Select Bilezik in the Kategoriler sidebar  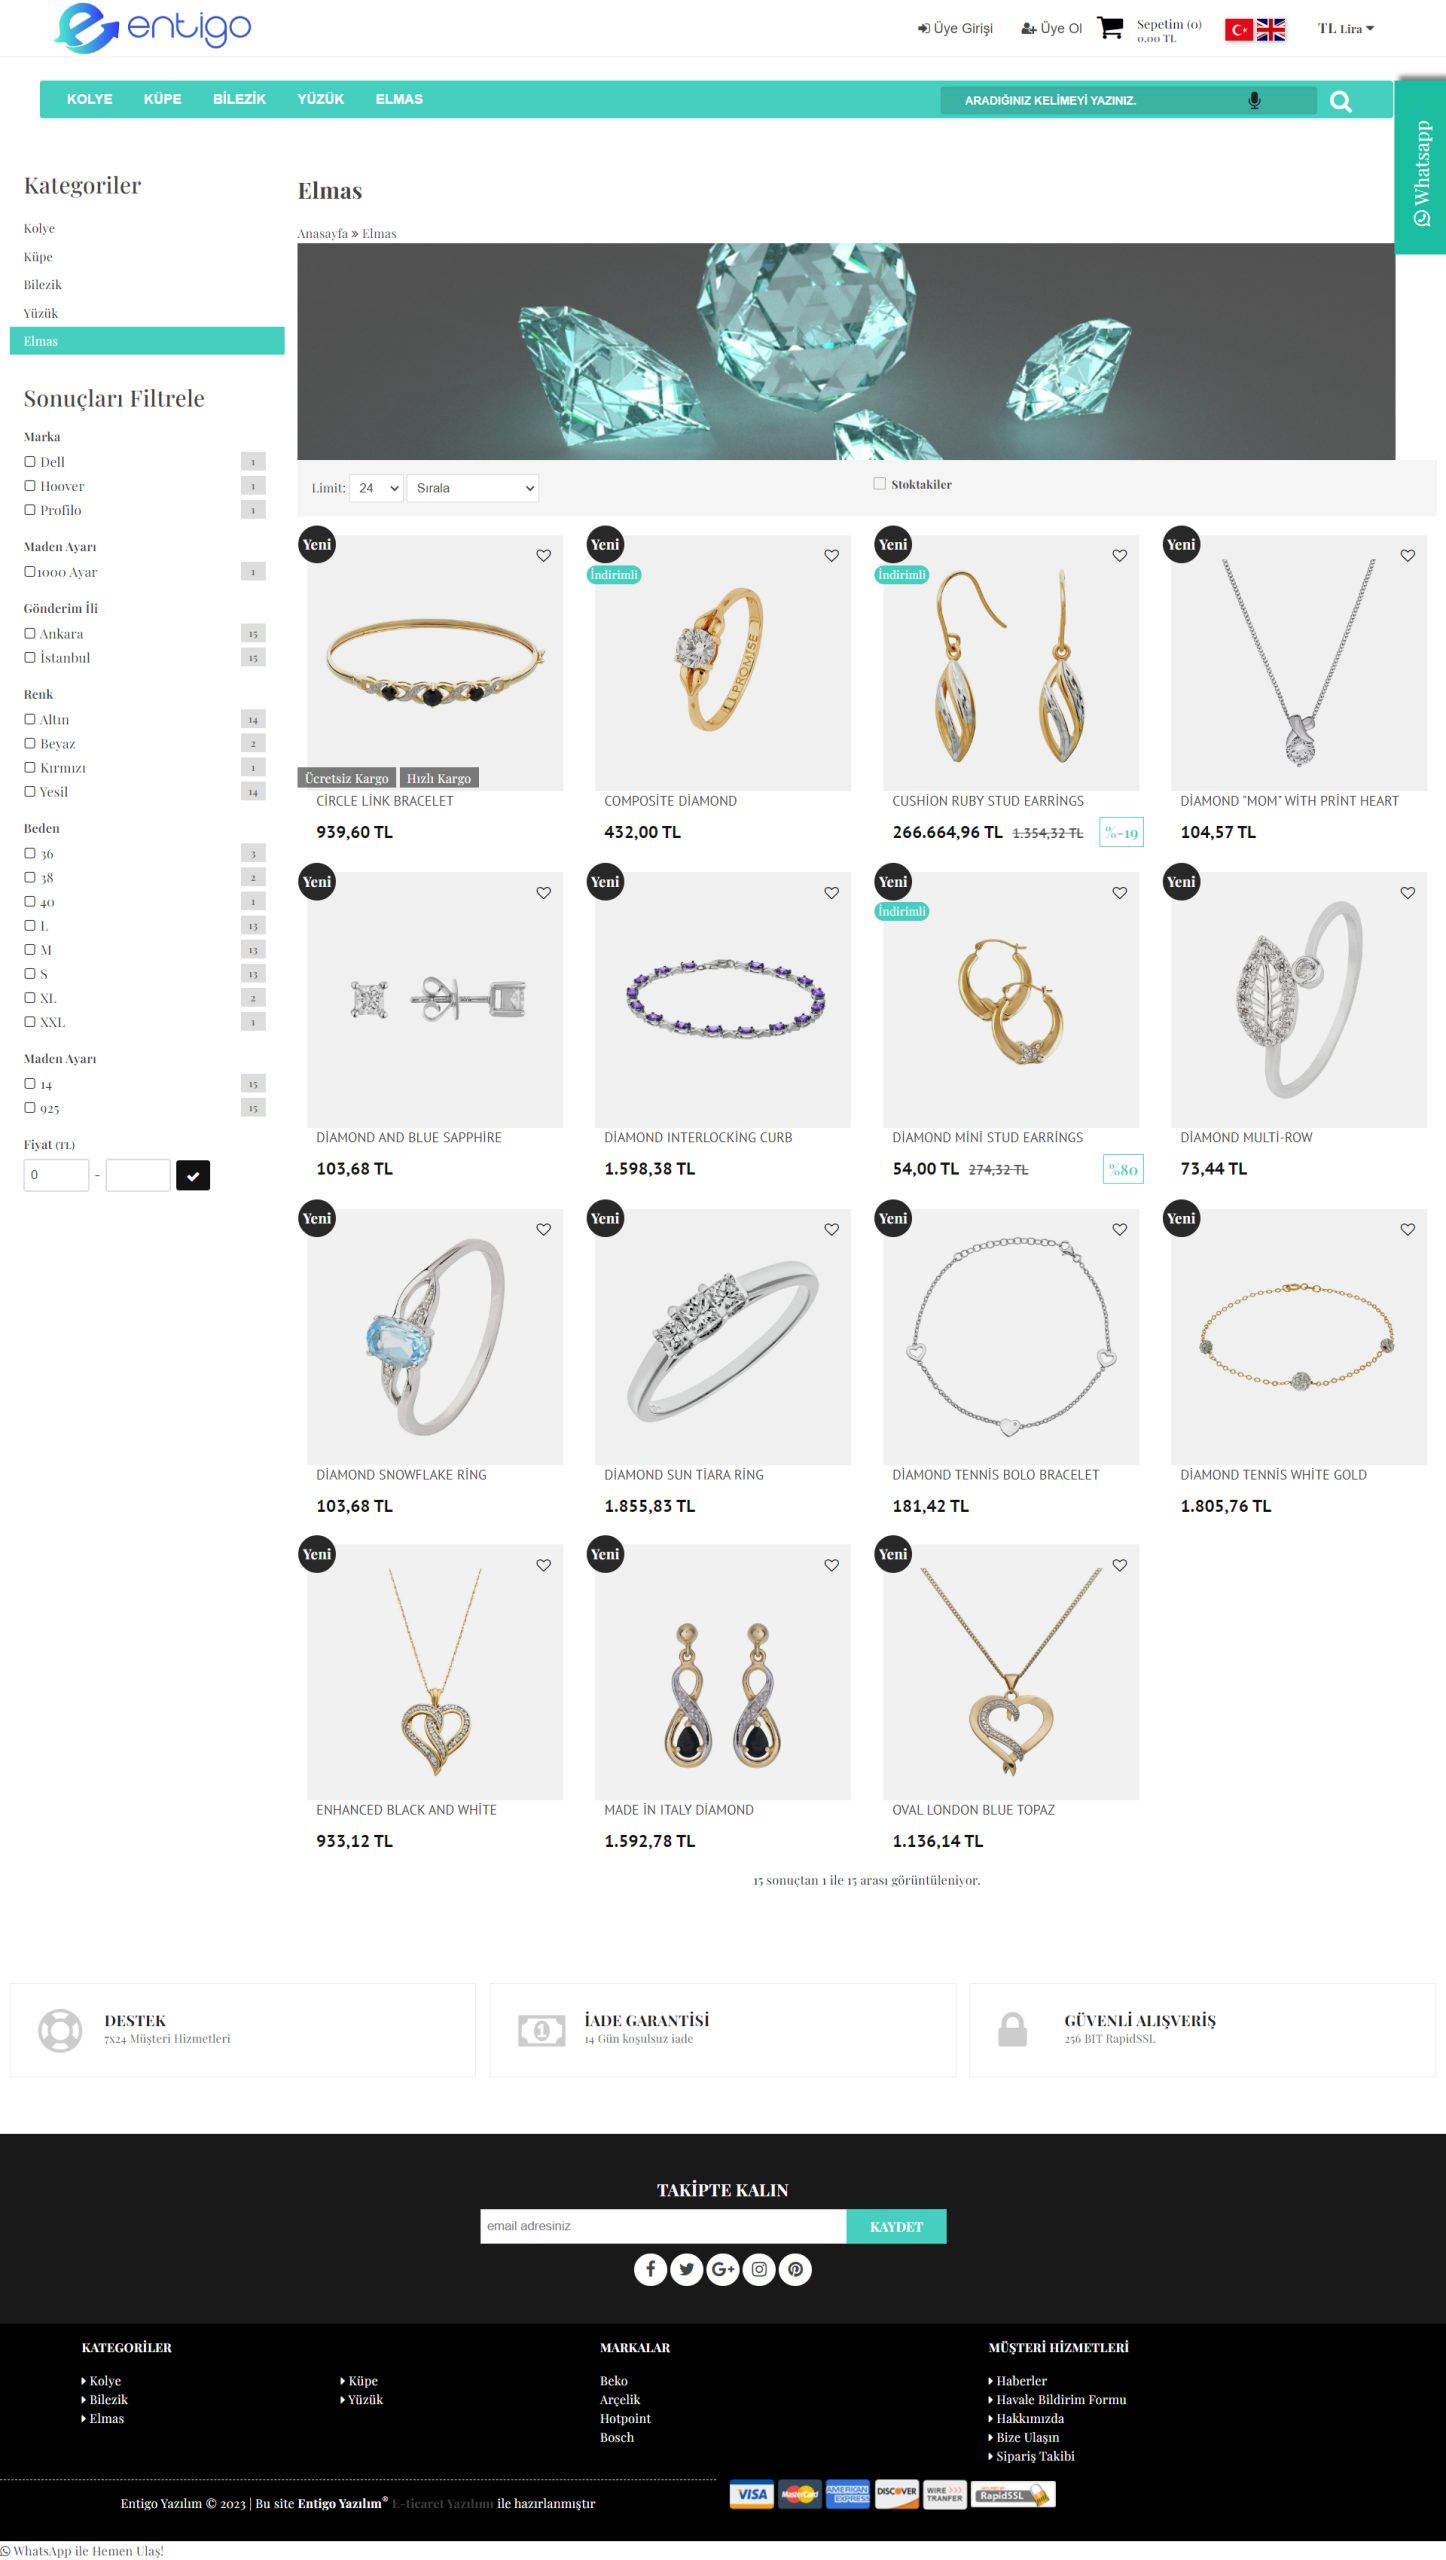coord(43,285)
